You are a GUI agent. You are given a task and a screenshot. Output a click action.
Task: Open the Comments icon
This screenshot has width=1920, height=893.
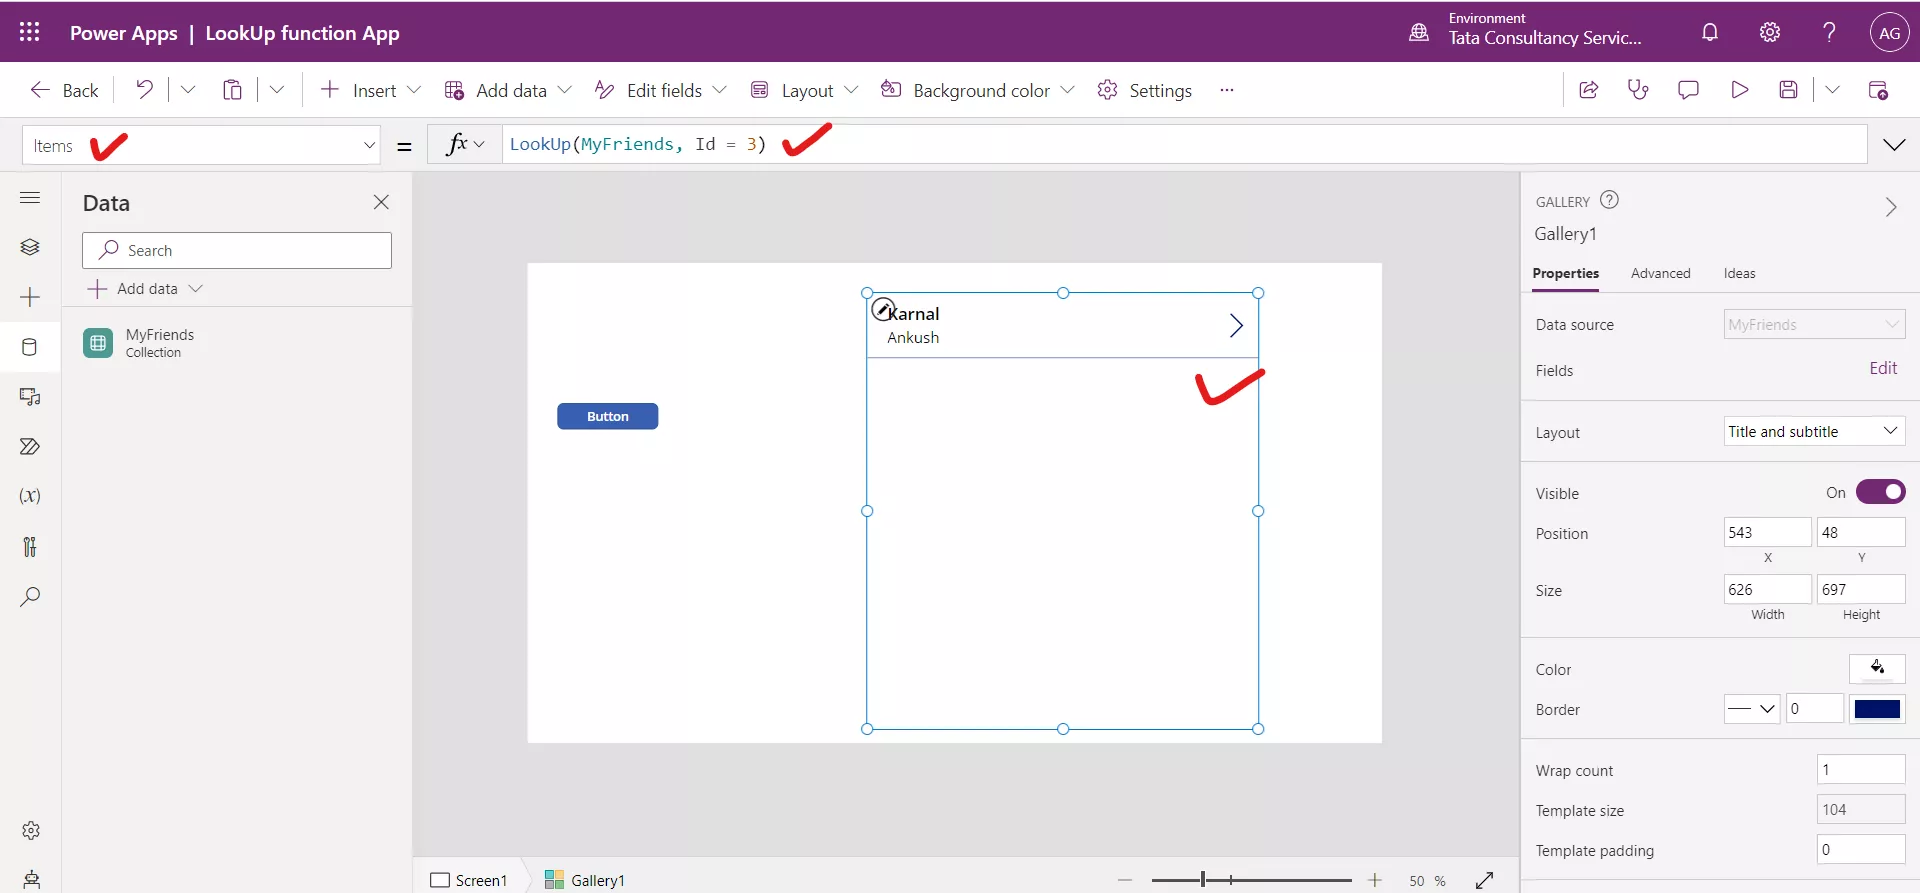(x=1688, y=90)
